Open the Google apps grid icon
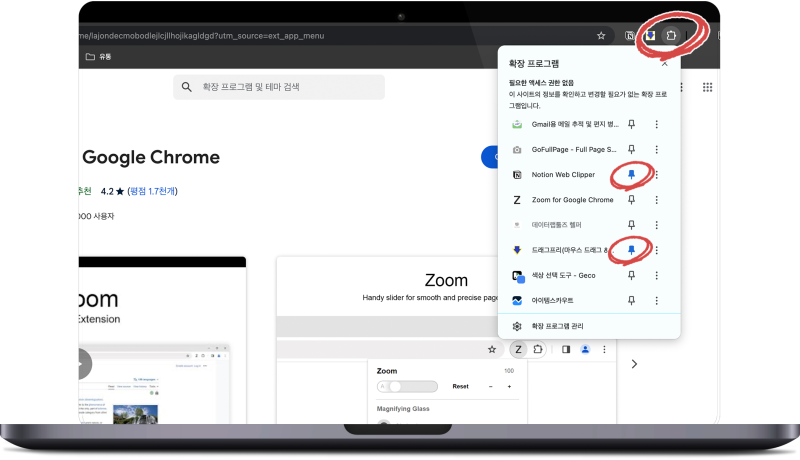Viewport: 800px width, 460px height. click(x=707, y=87)
